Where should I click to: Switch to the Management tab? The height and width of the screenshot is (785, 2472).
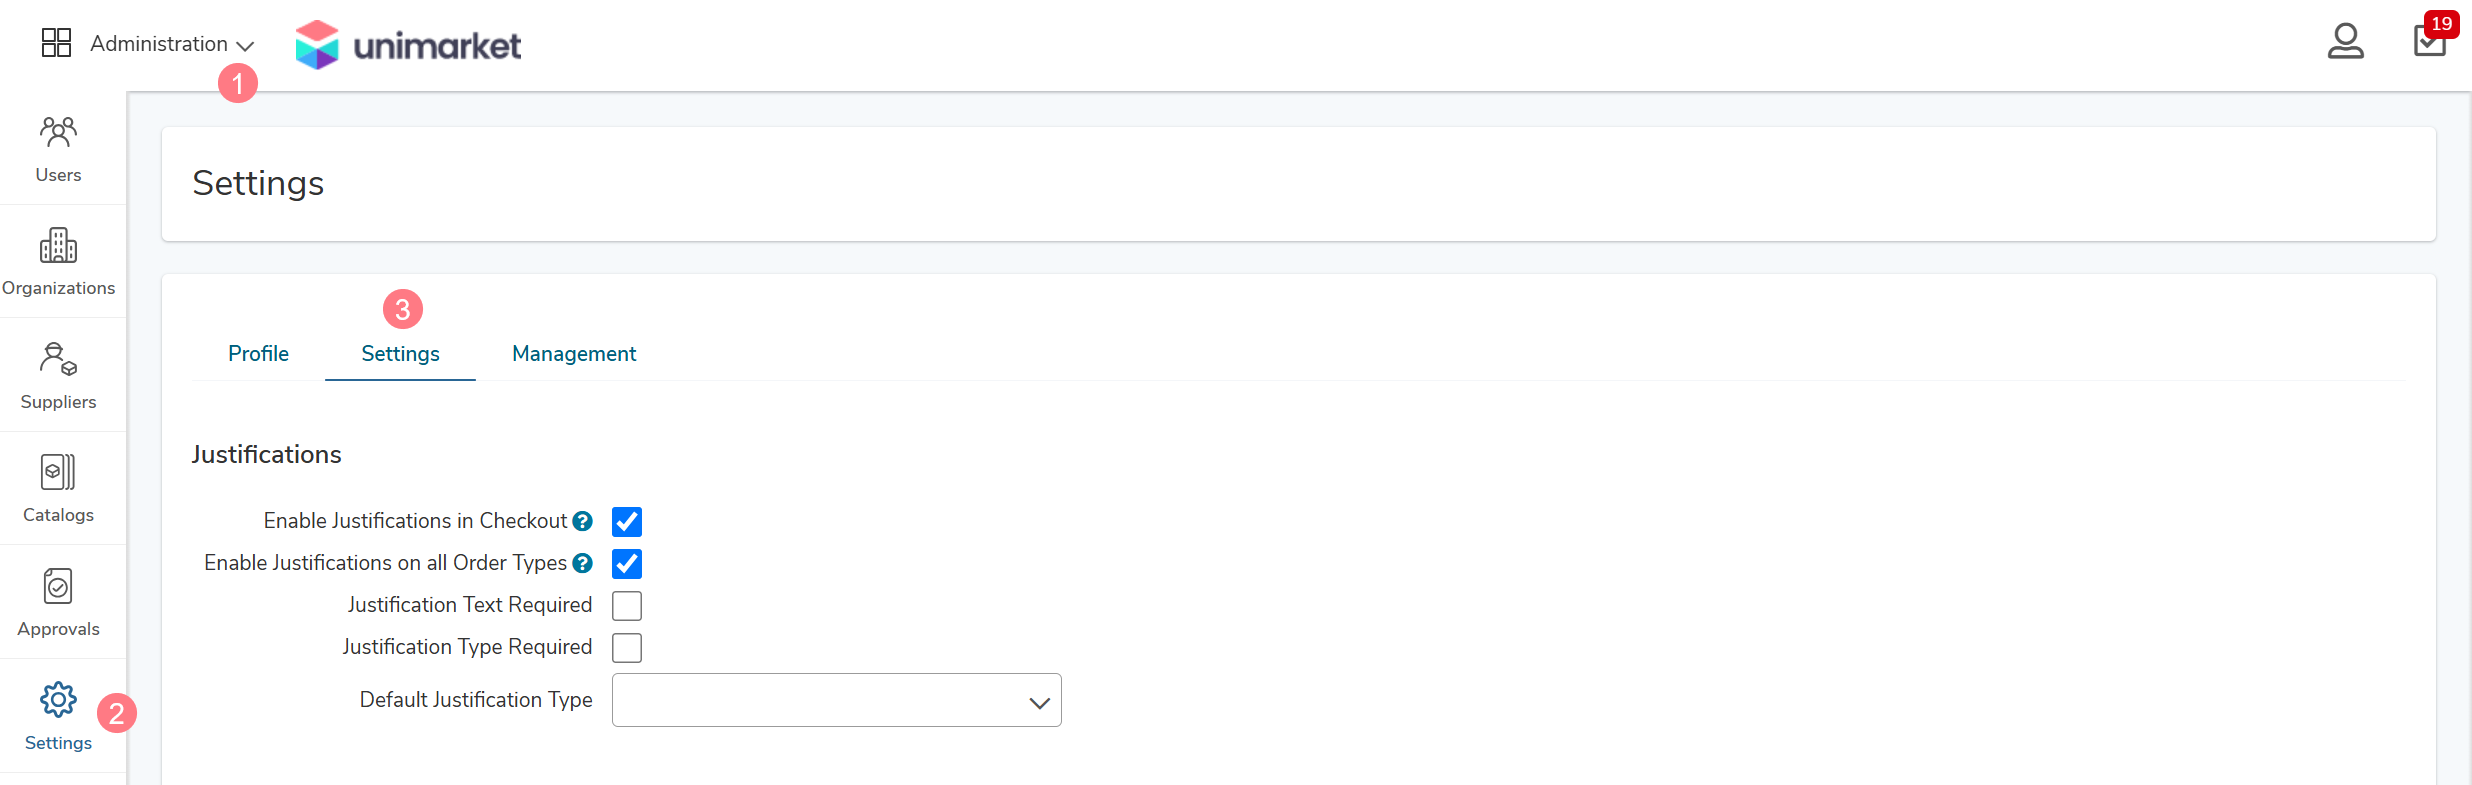(x=574, y=354)
